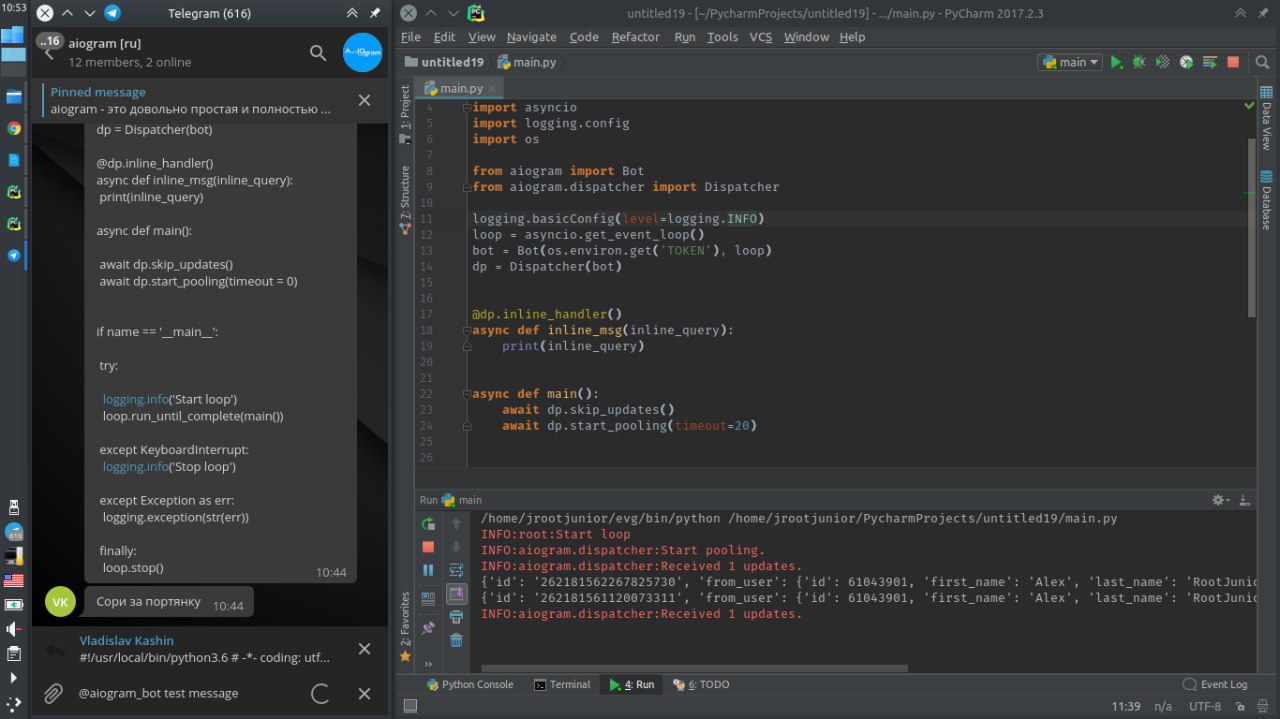Open the Edit menu
The width and height of the screenshot is (1280, 719).
point(445,37)
